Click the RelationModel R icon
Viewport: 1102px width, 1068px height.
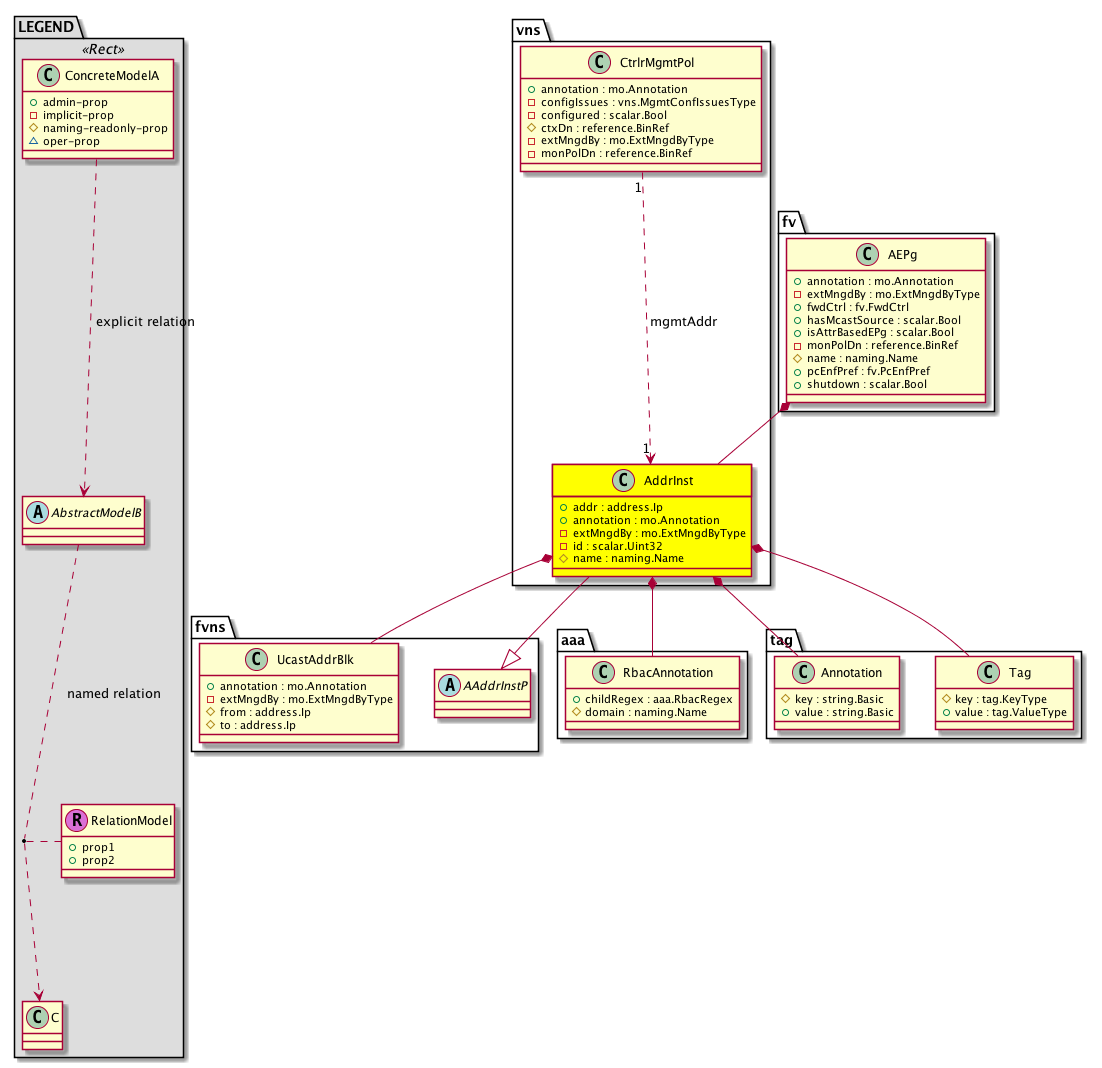[76, 821]
